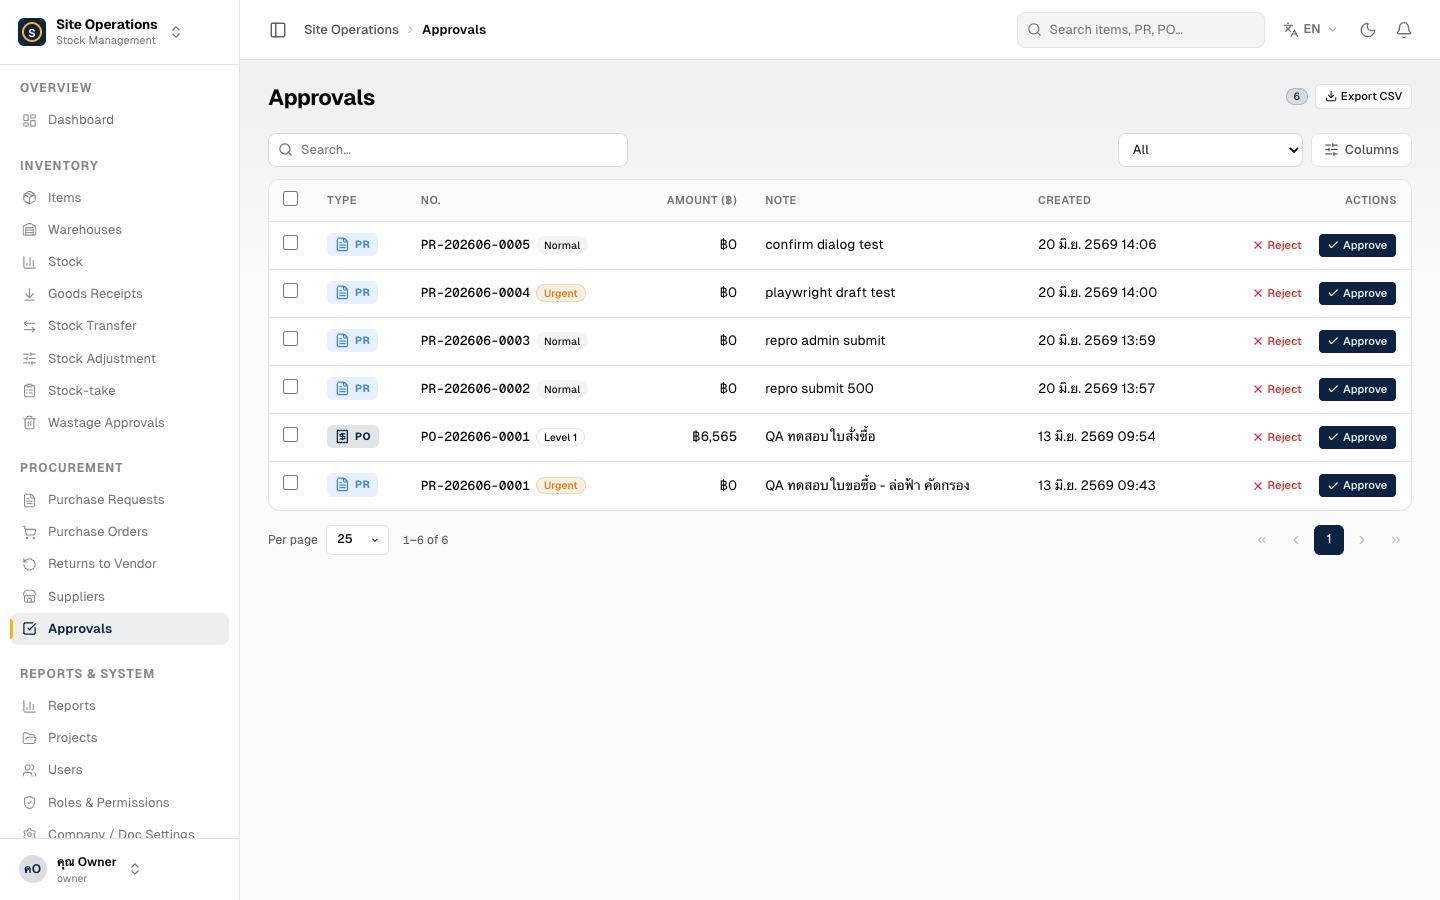Expand the Site Operations workspace switcher
Image resolution: width=1440 pixels, height=900 pixels.
point(176,32)
